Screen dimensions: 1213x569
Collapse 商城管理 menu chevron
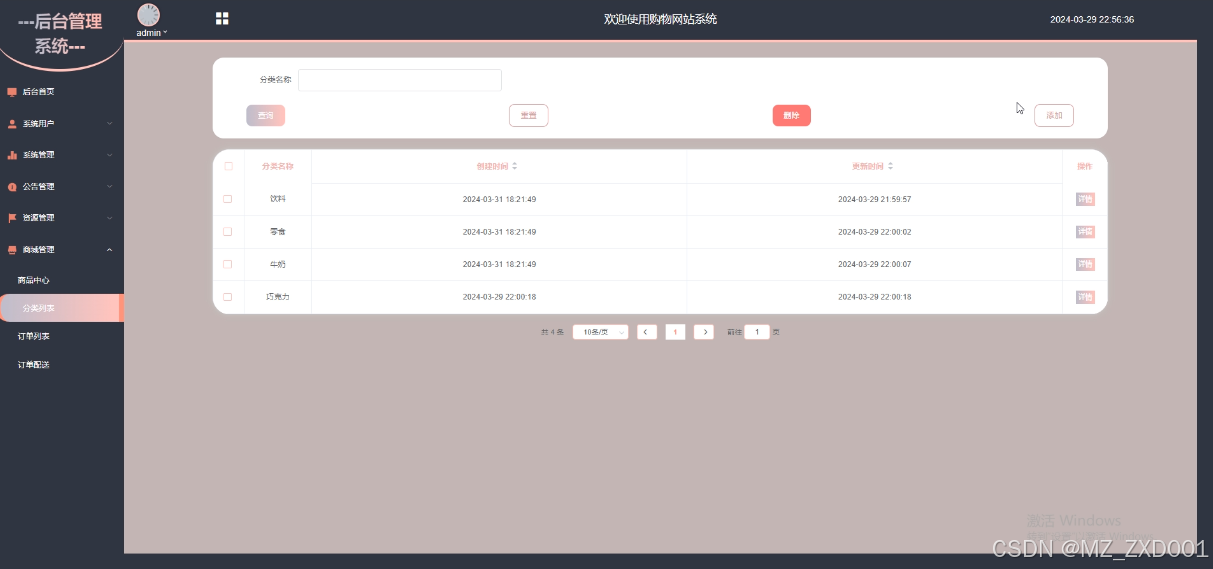click(x=109, y=250)
